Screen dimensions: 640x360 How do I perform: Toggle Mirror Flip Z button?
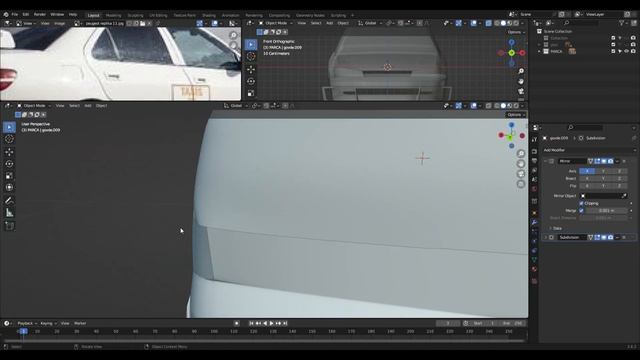coord(619,186)
